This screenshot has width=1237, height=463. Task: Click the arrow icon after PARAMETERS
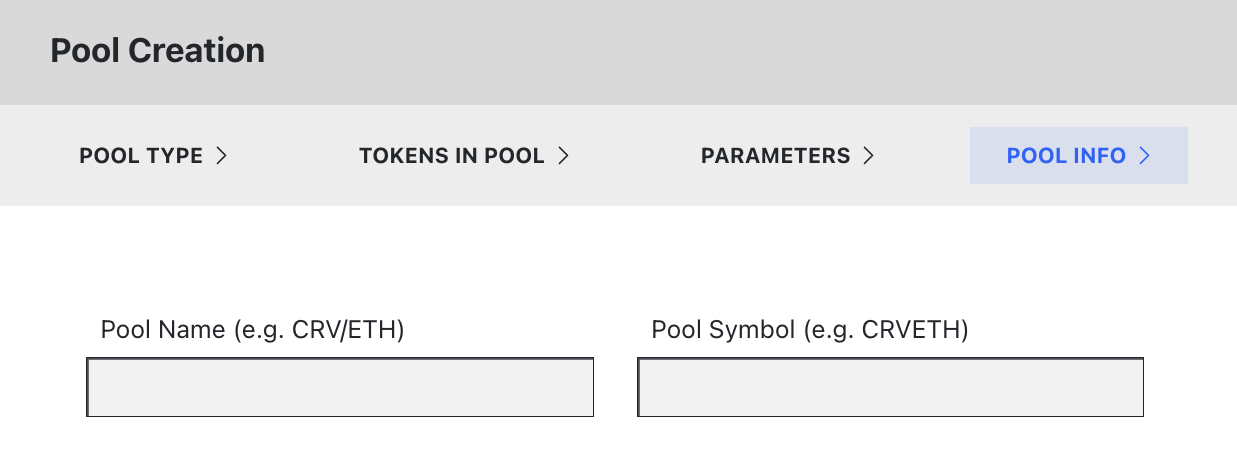(x=868, y=156)
